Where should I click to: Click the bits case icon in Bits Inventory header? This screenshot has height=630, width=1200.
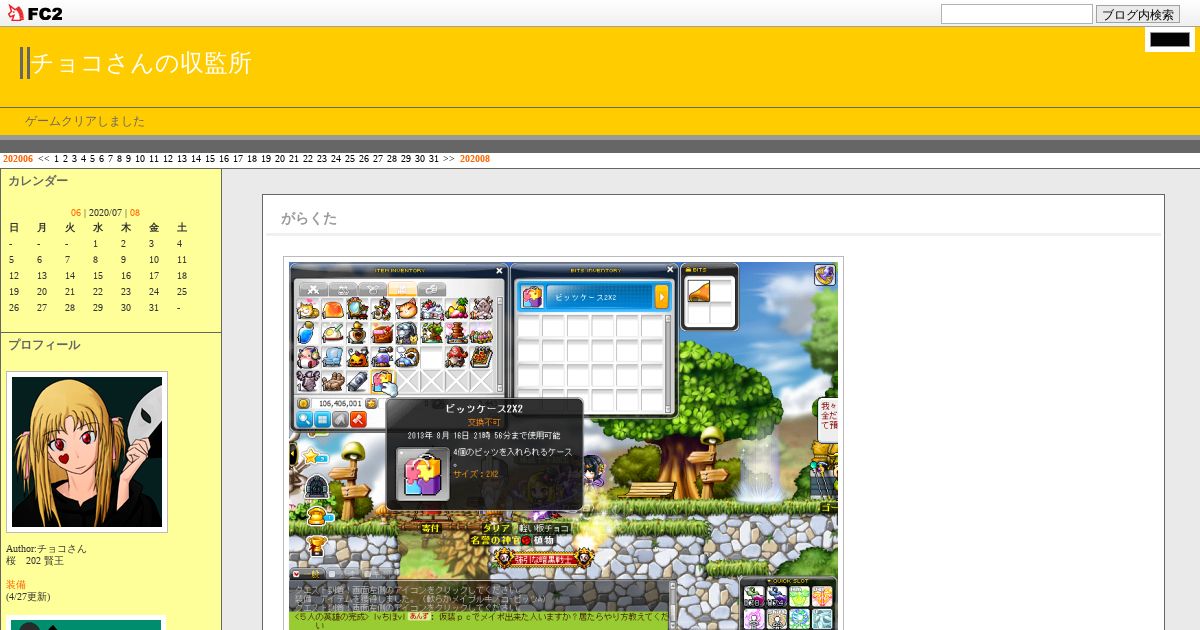pos(532,297)
